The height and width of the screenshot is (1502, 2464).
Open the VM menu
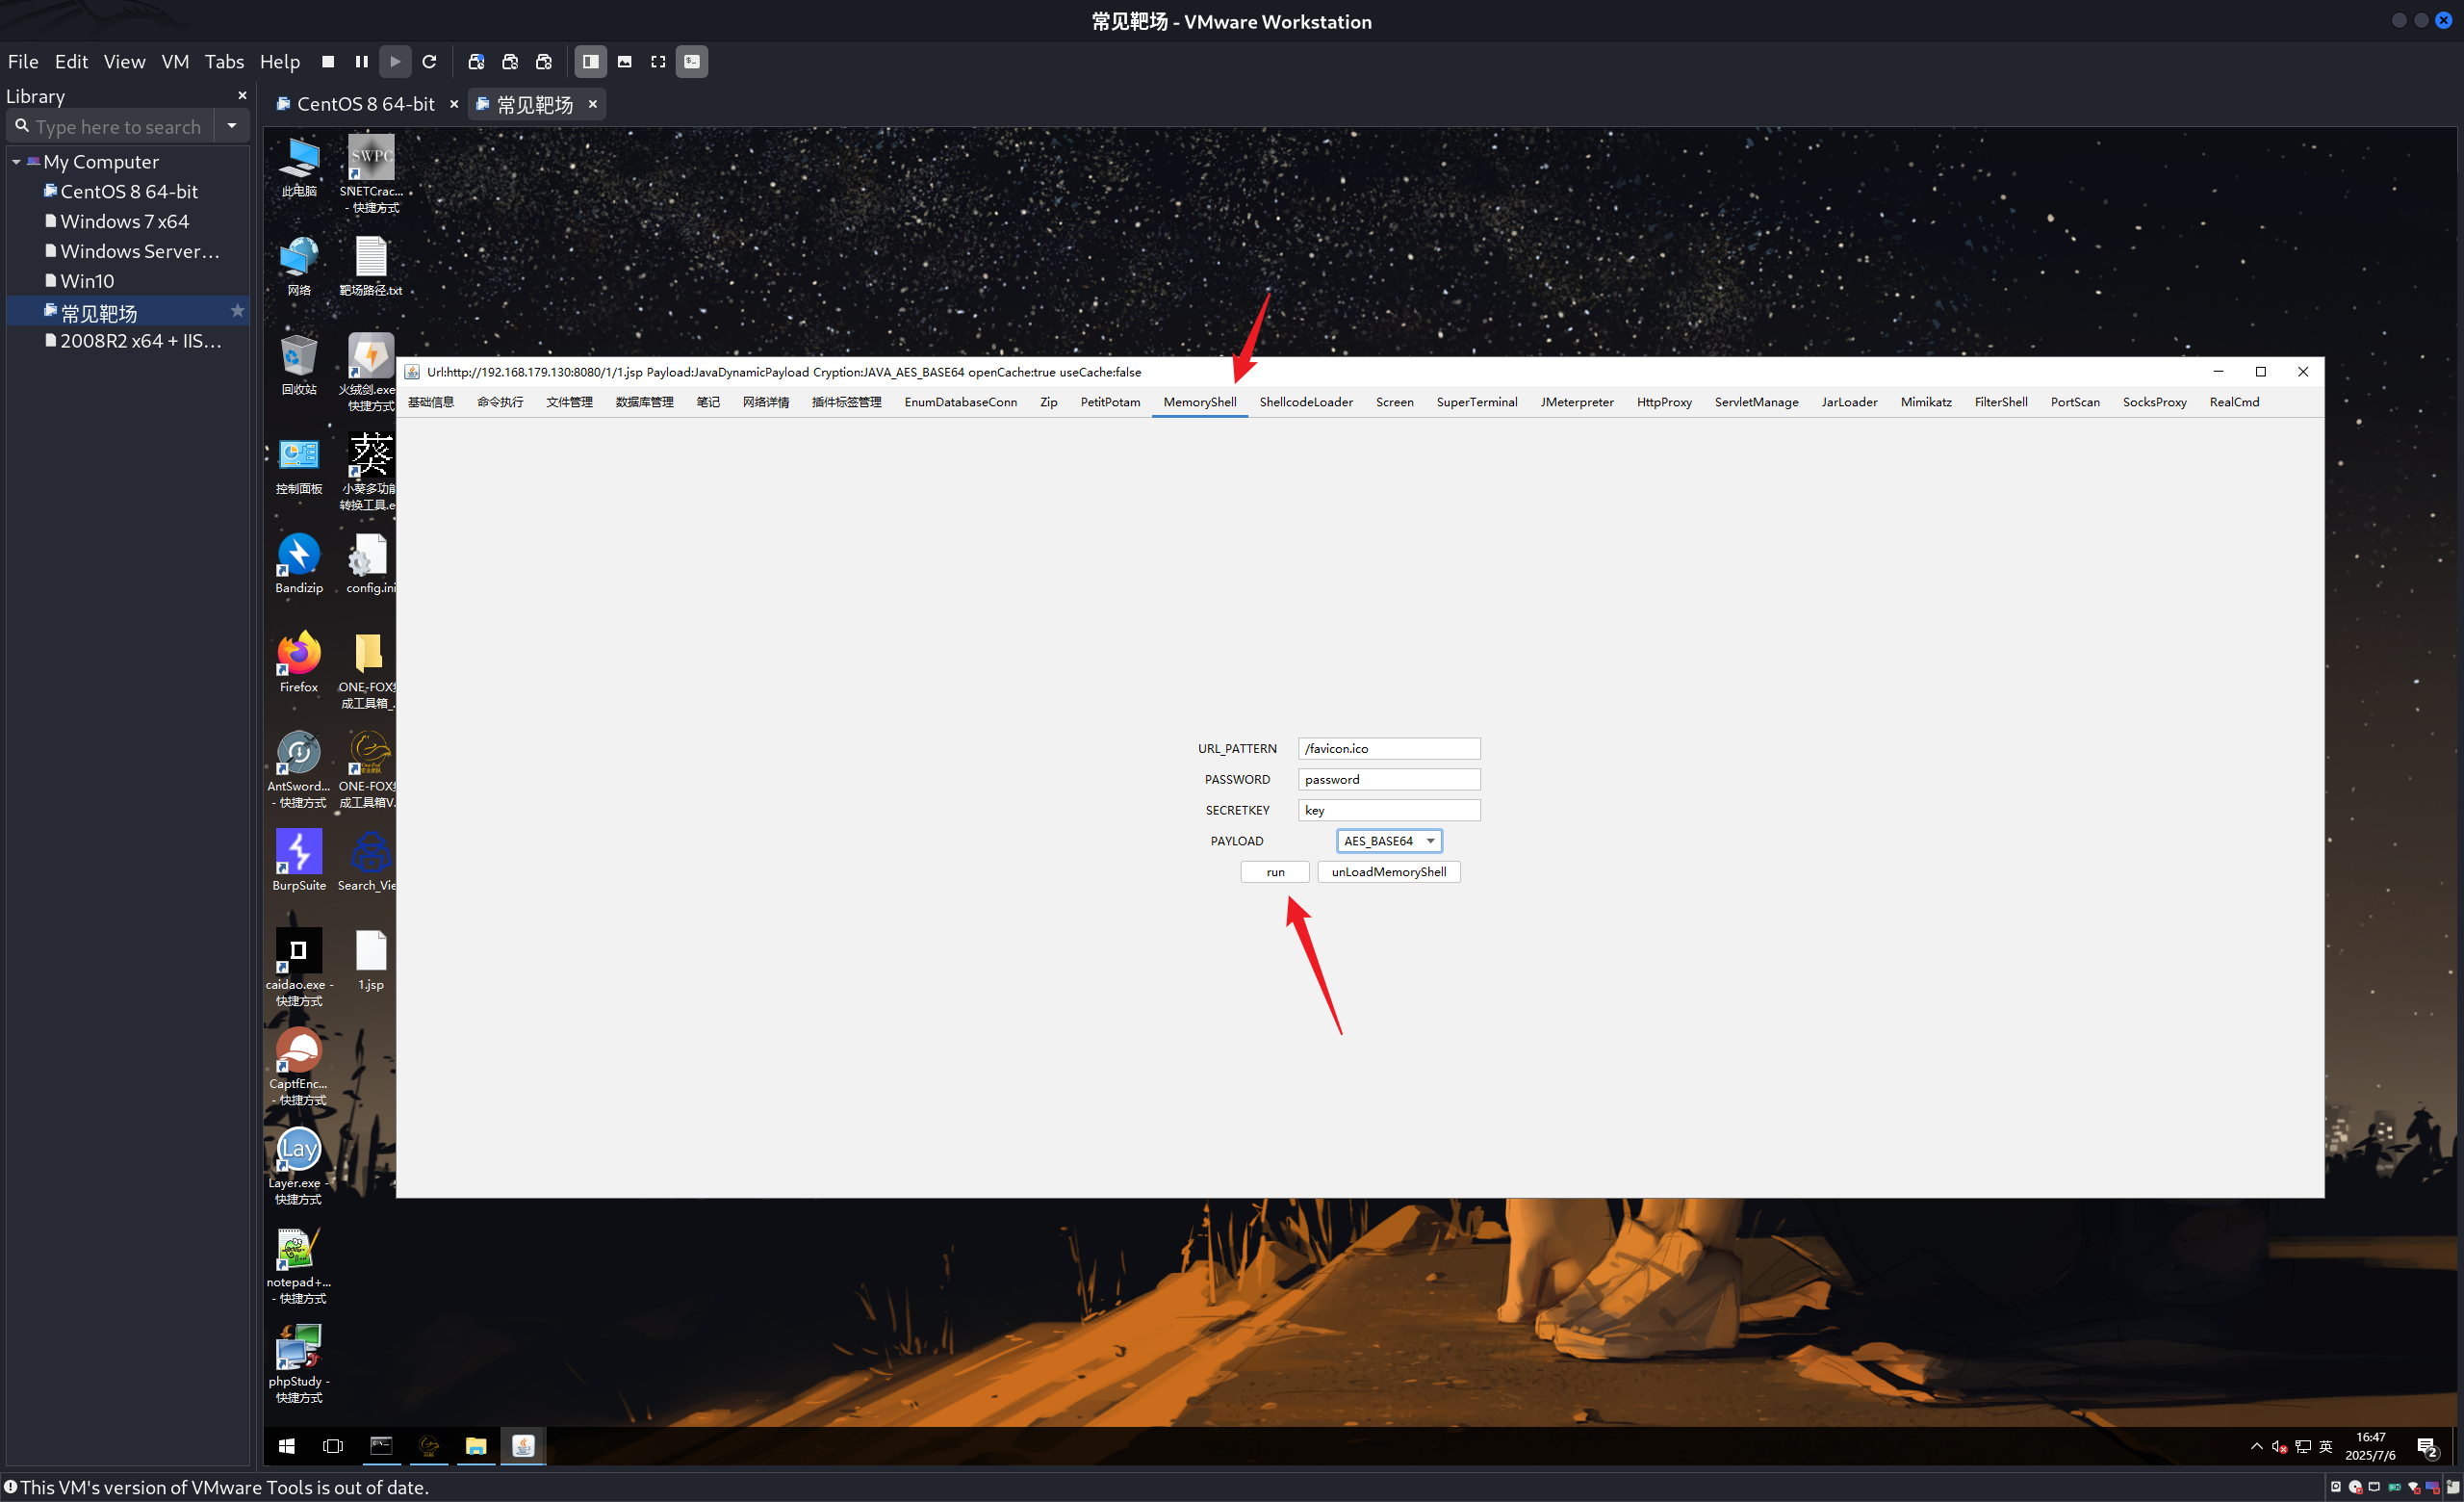(x=175, y=62)
